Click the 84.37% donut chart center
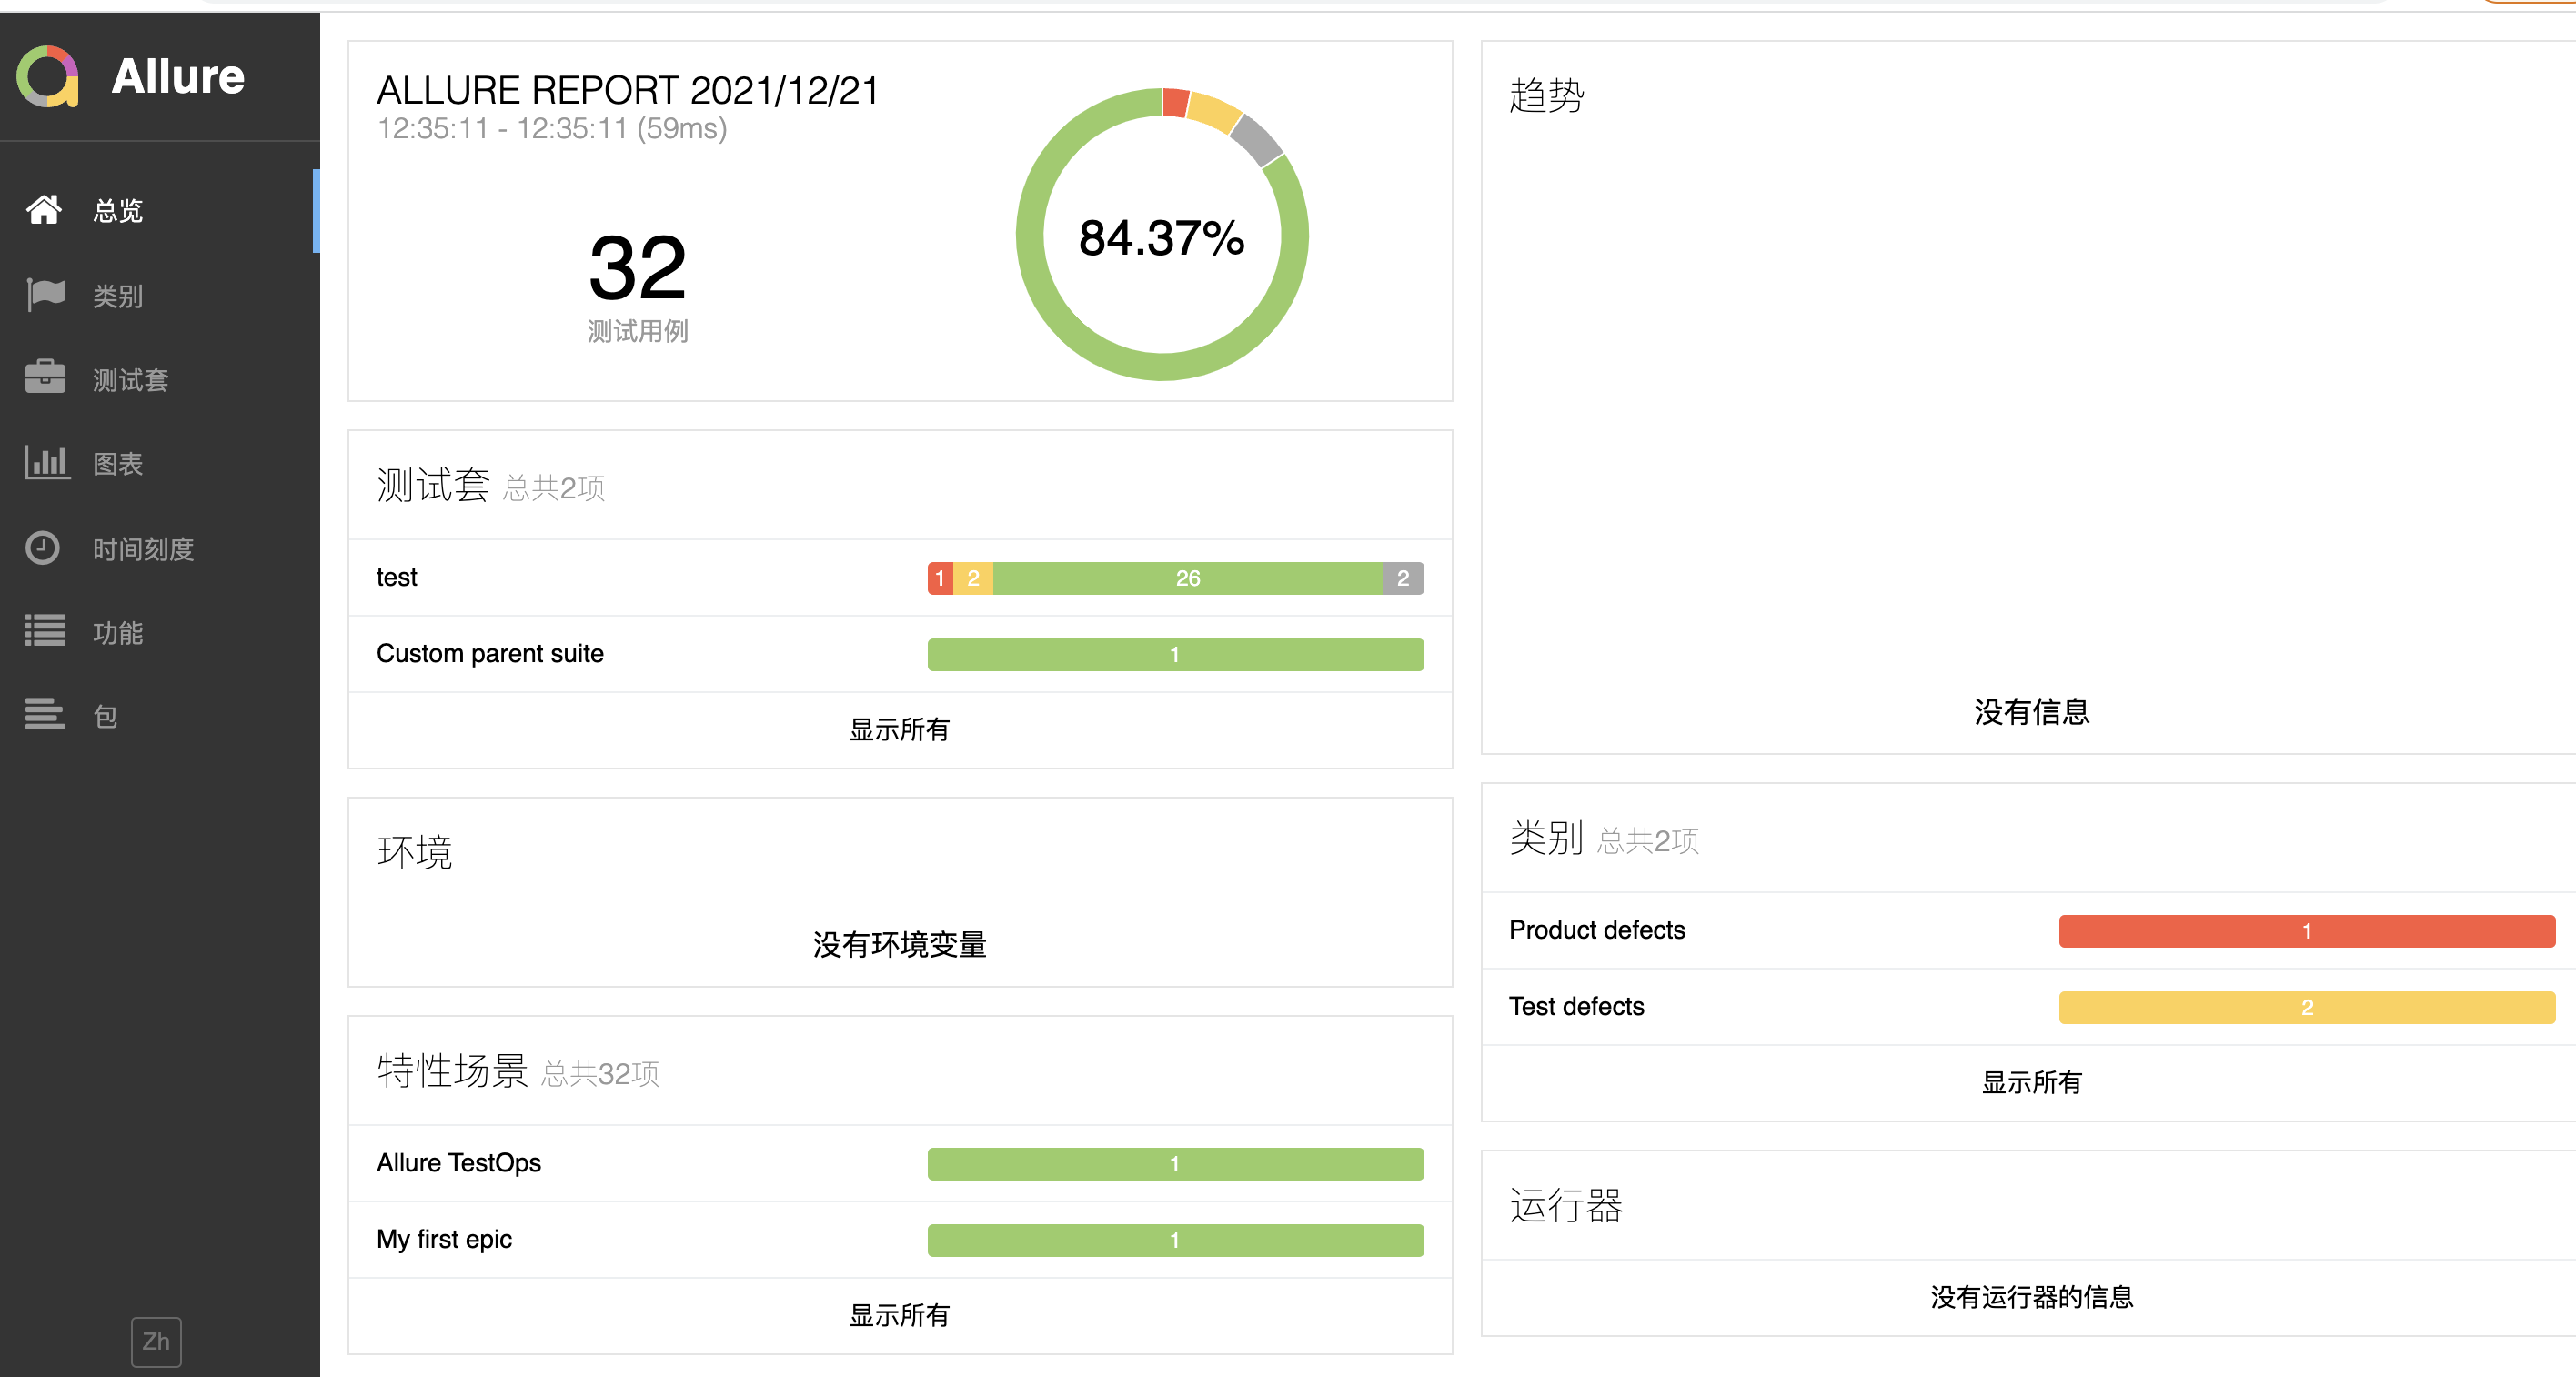The width and height of the screenshot is (2576, 1377). click(1162, 237)
